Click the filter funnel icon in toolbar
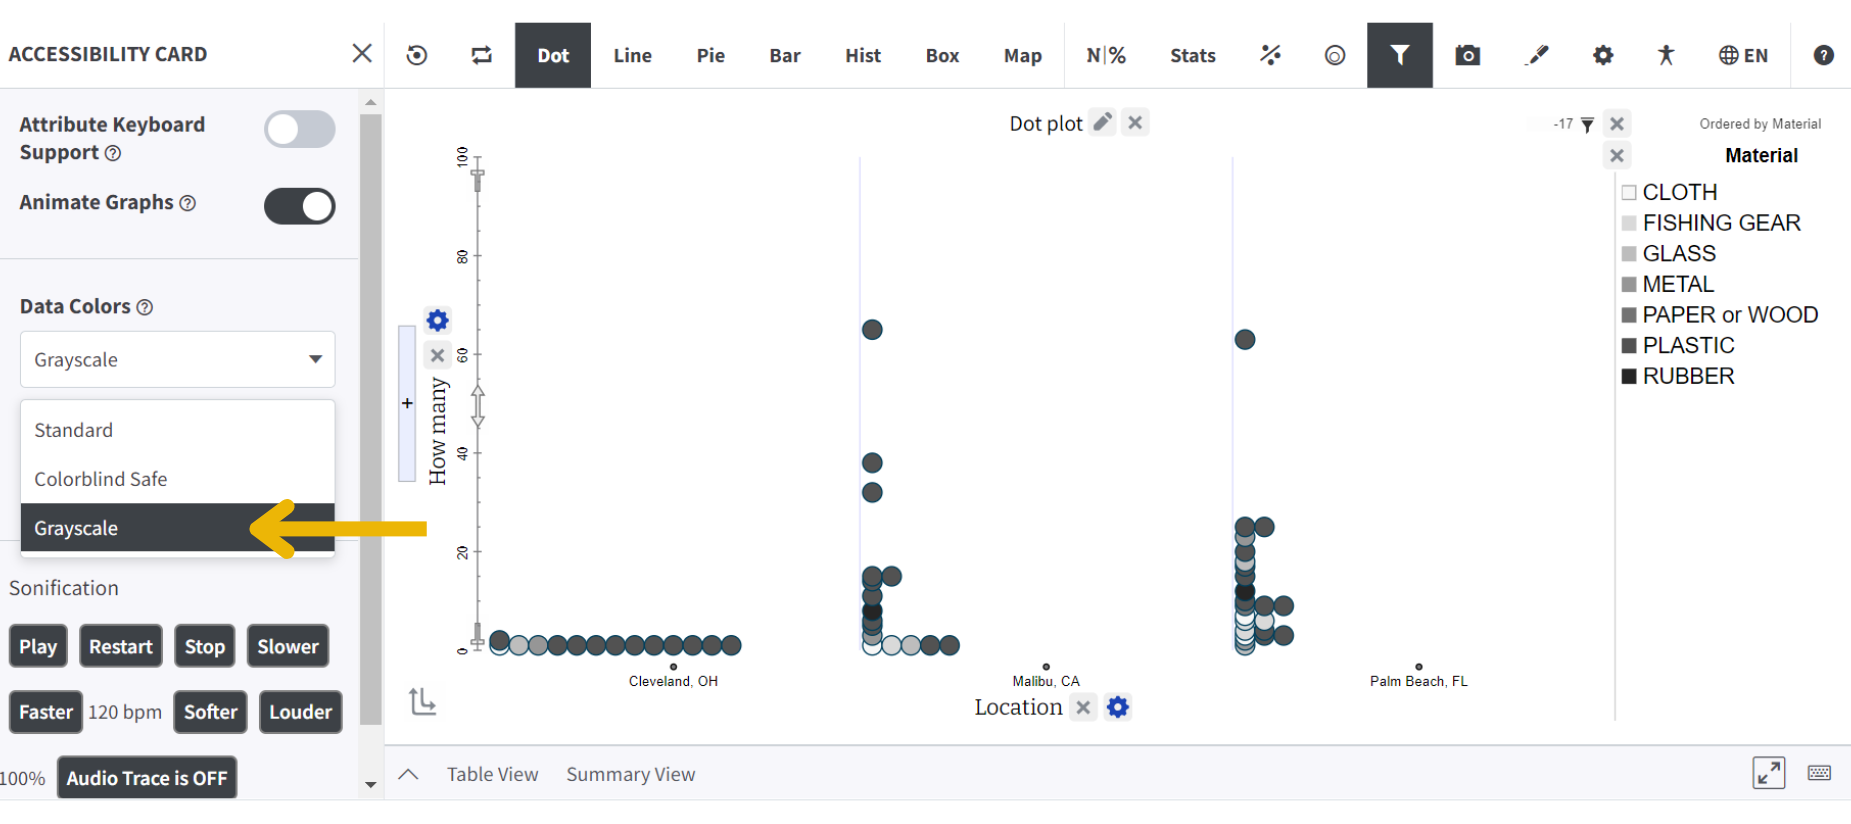Screen dimensions: 1851x824 click(x=1399, y=55)
